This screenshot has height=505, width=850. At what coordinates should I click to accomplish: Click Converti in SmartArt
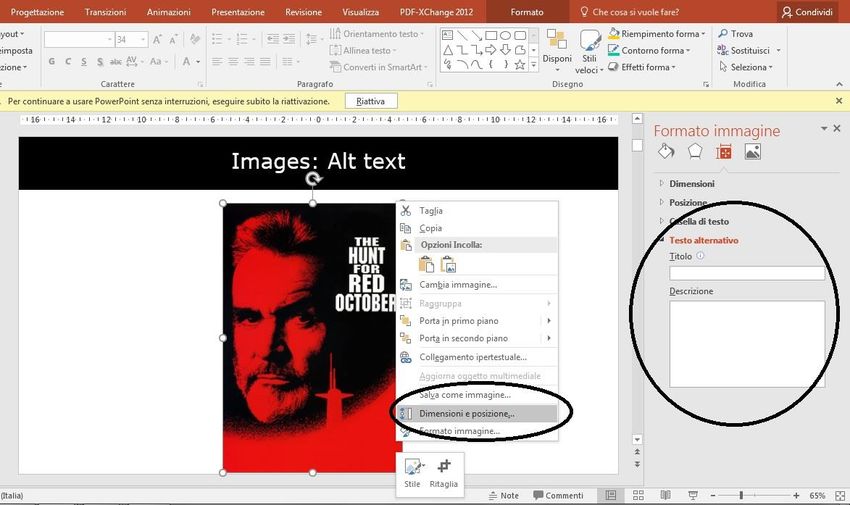coord(378,67)
